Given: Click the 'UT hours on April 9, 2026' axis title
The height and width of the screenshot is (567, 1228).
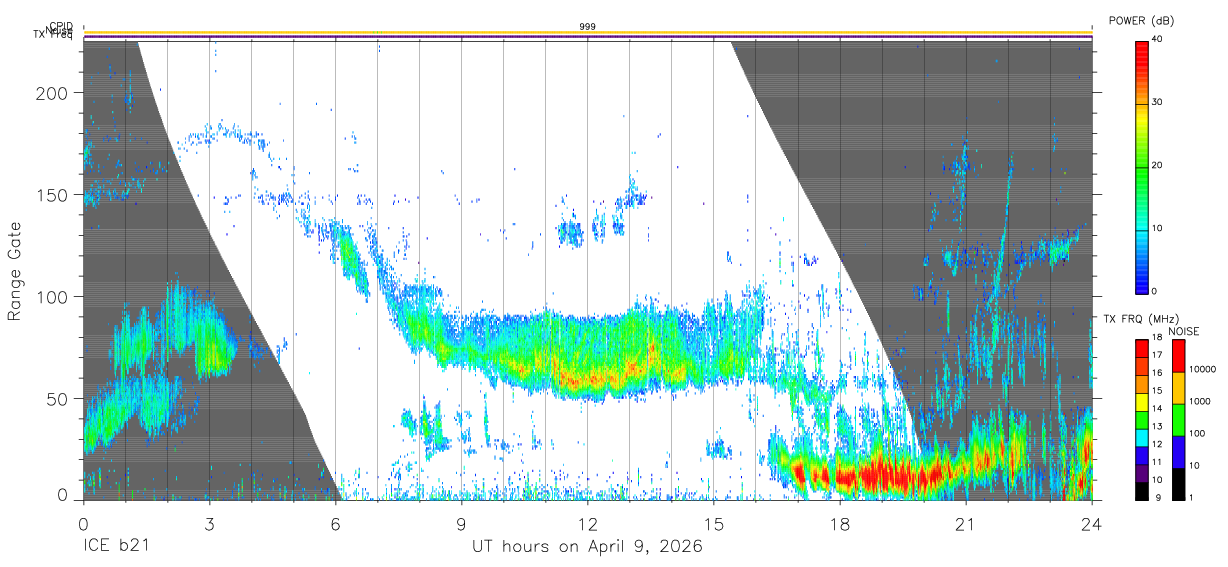Looking at the screenshot, I should click(587, 547).
